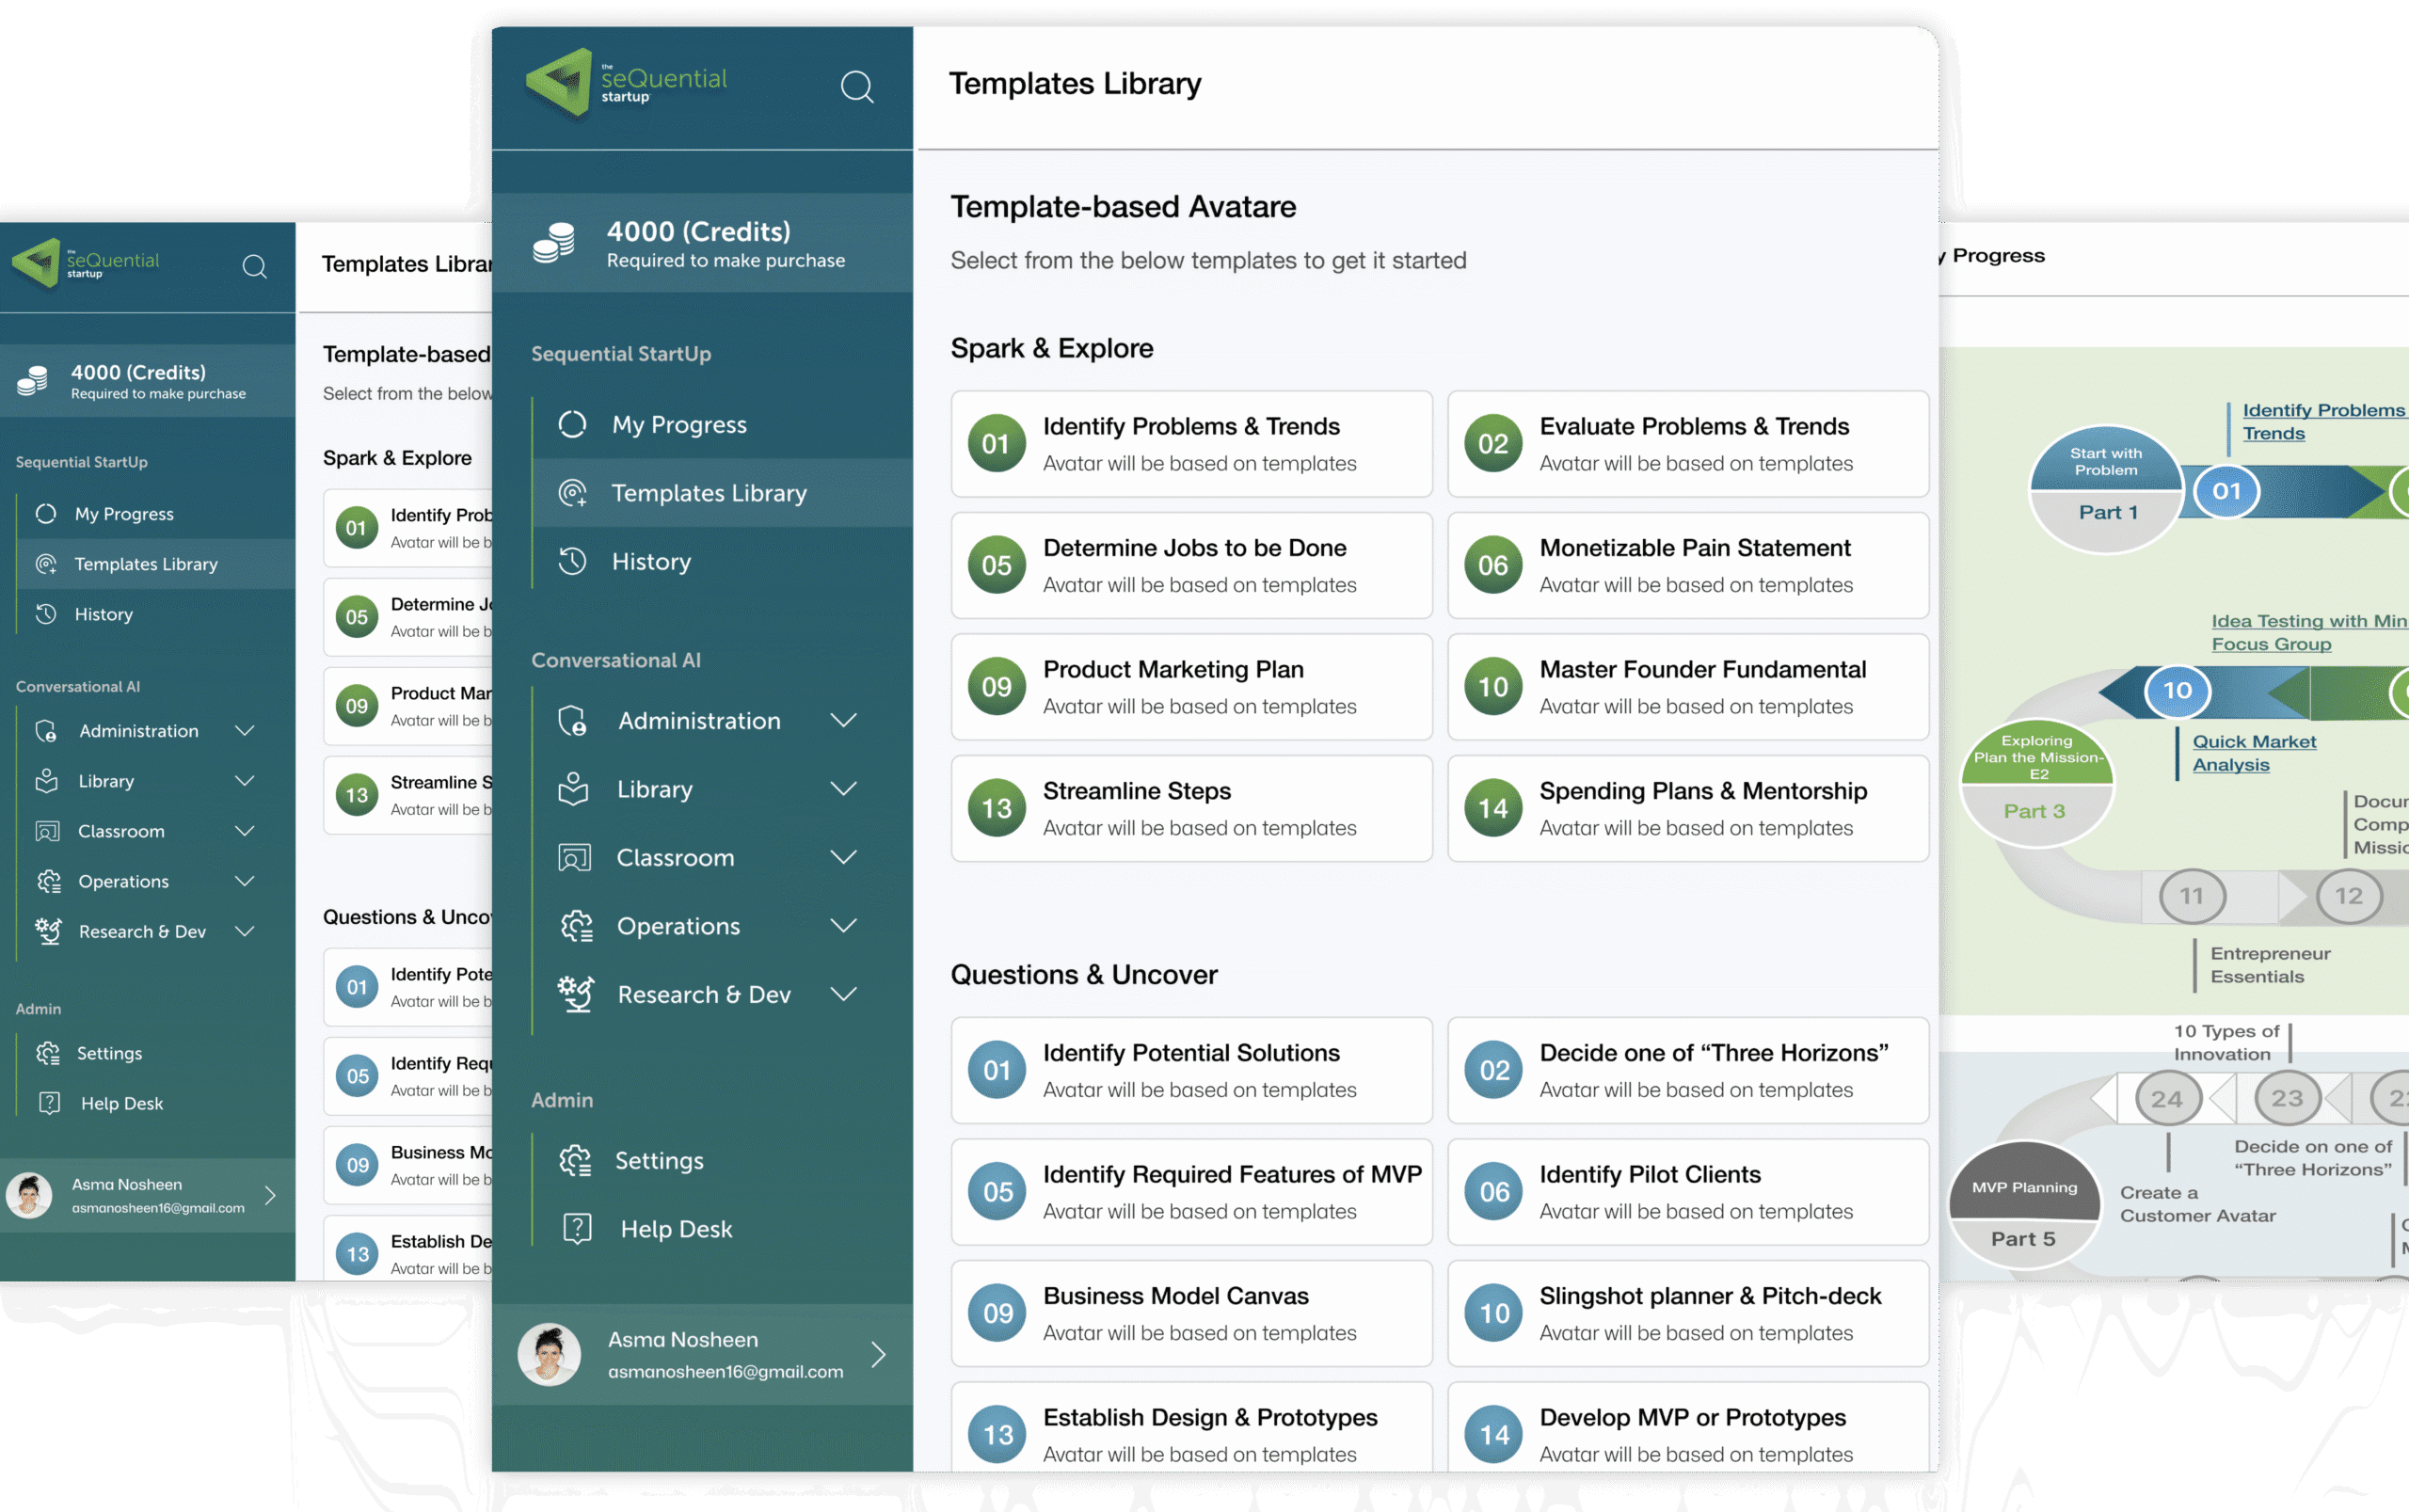Select the Business Model Canvas template
The width and height of the screenshot is (2409, 1512).
[x=1191, y=1313]
